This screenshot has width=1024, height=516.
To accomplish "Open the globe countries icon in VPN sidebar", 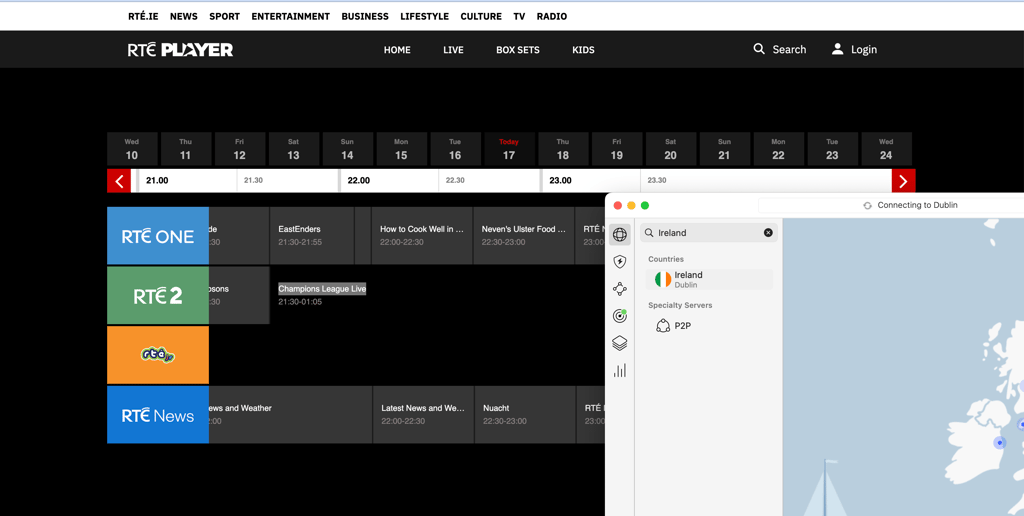I will tap(620, 234).
